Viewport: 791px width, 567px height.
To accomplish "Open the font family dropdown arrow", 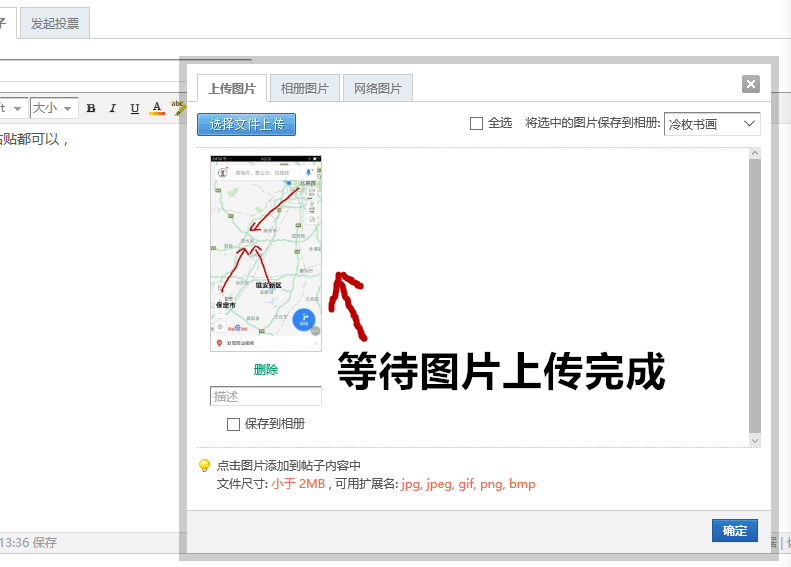I will coord(17,108).
